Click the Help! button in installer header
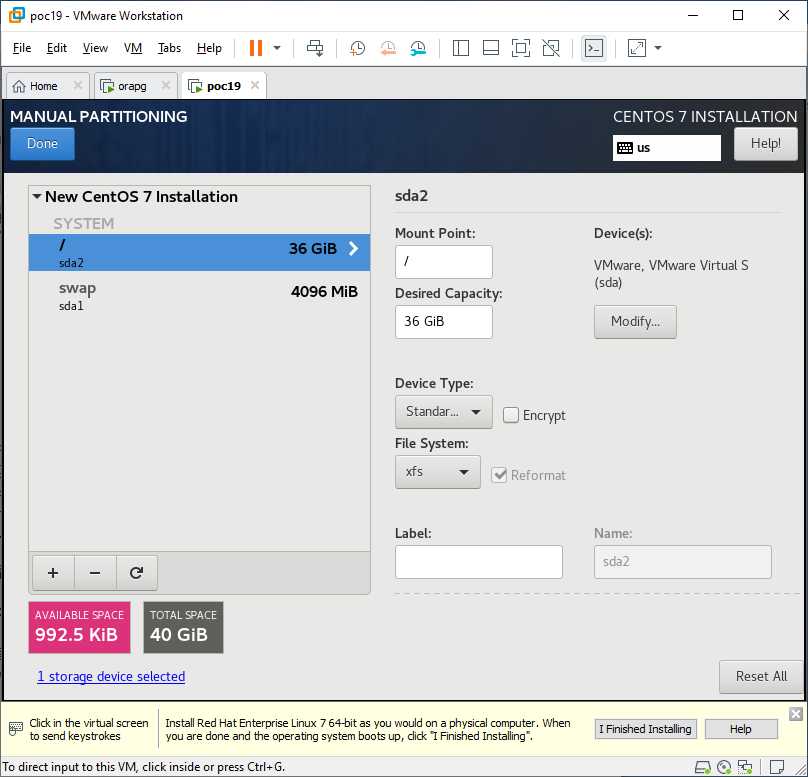808x777 pixels. pos(766,144)
